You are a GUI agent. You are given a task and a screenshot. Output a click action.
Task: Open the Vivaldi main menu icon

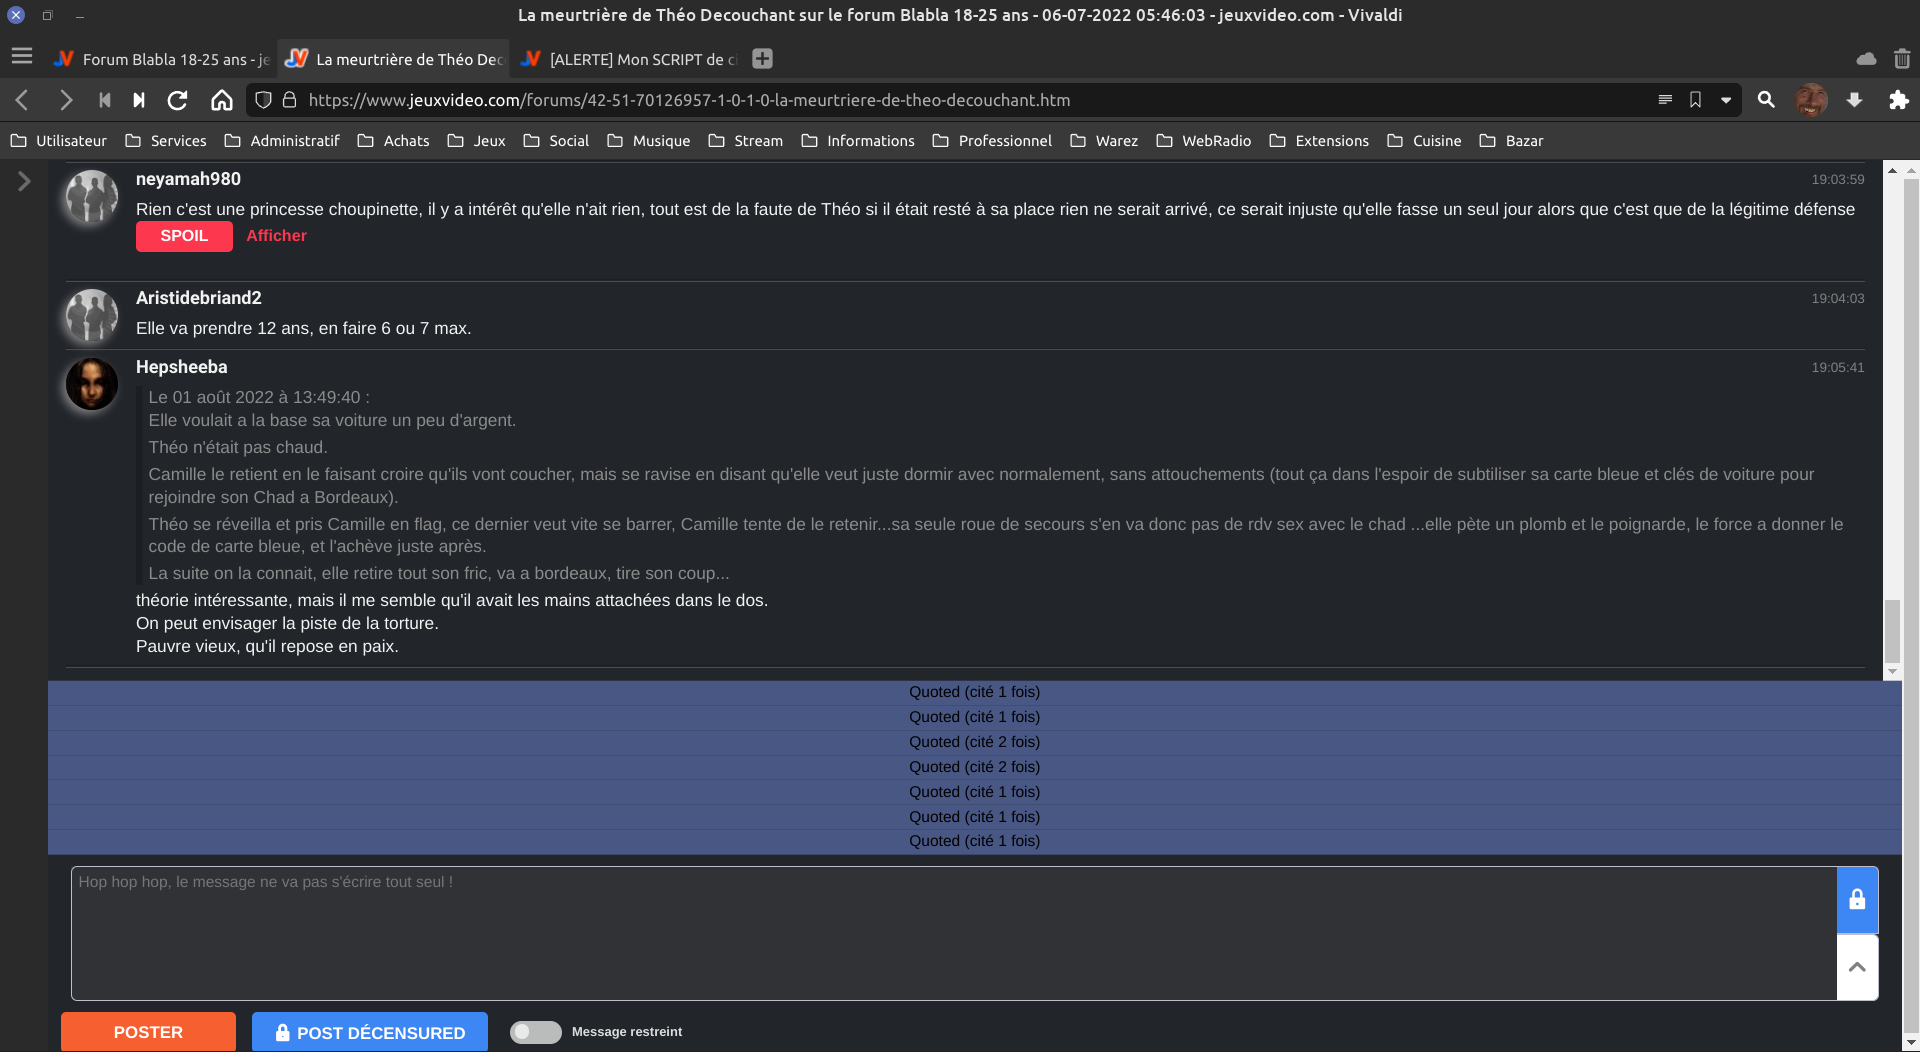pos(22,57)
